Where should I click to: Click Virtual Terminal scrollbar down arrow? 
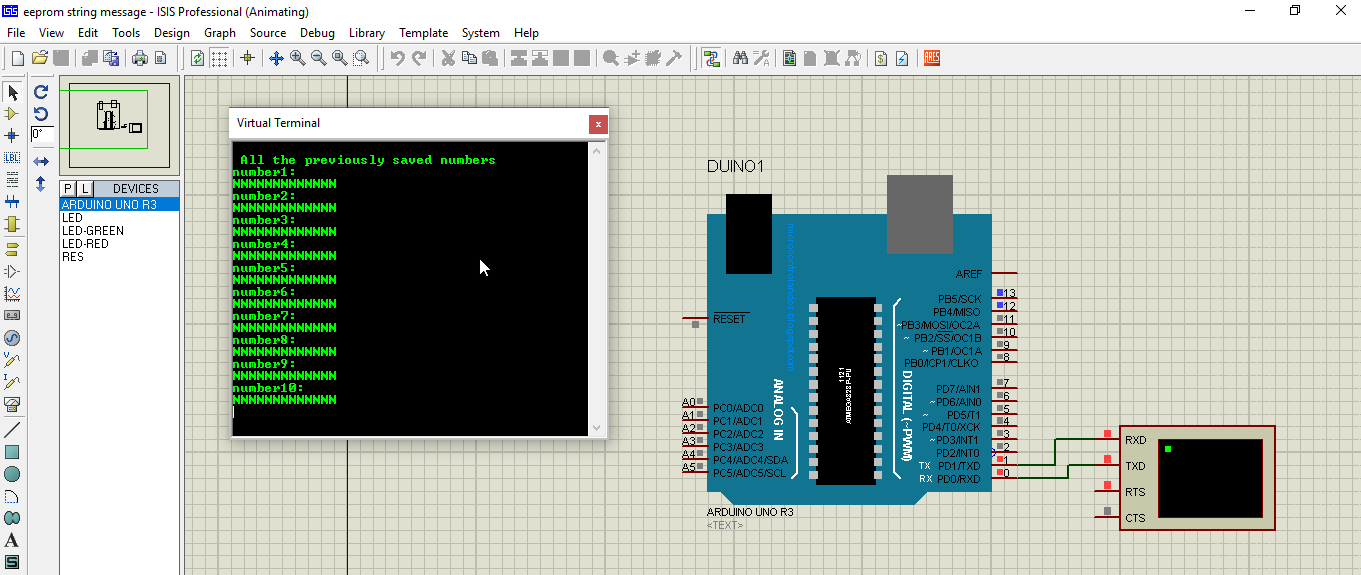pos(598,428)
